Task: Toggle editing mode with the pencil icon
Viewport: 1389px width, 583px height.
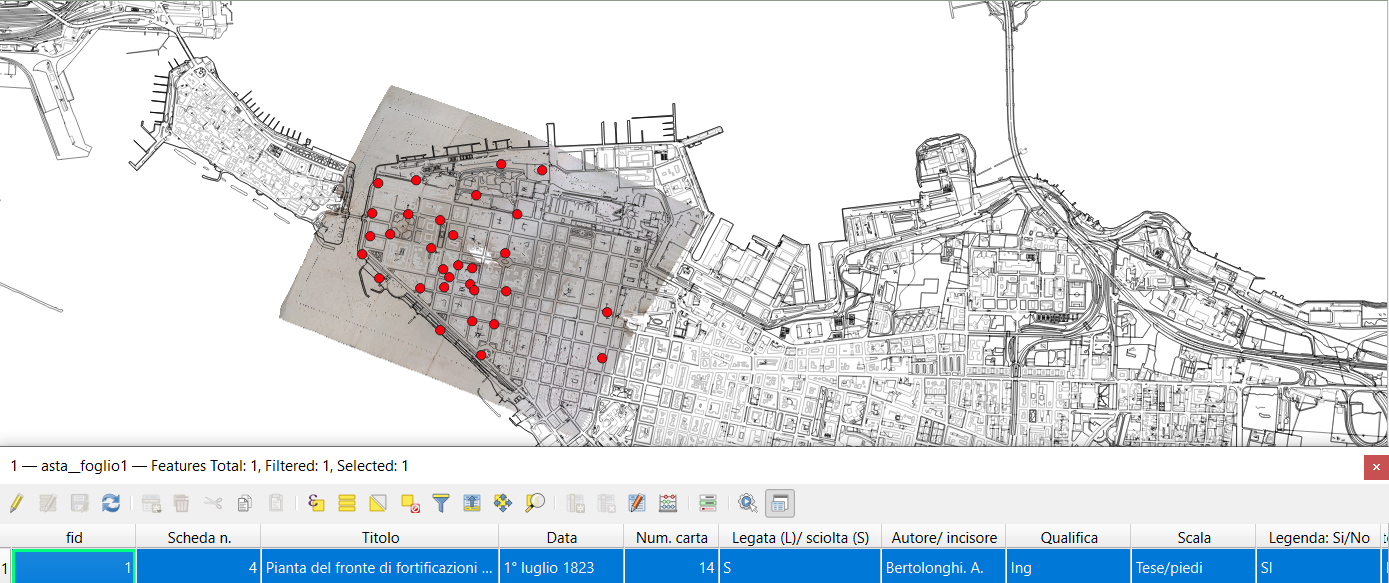Action: click(16, 503)
